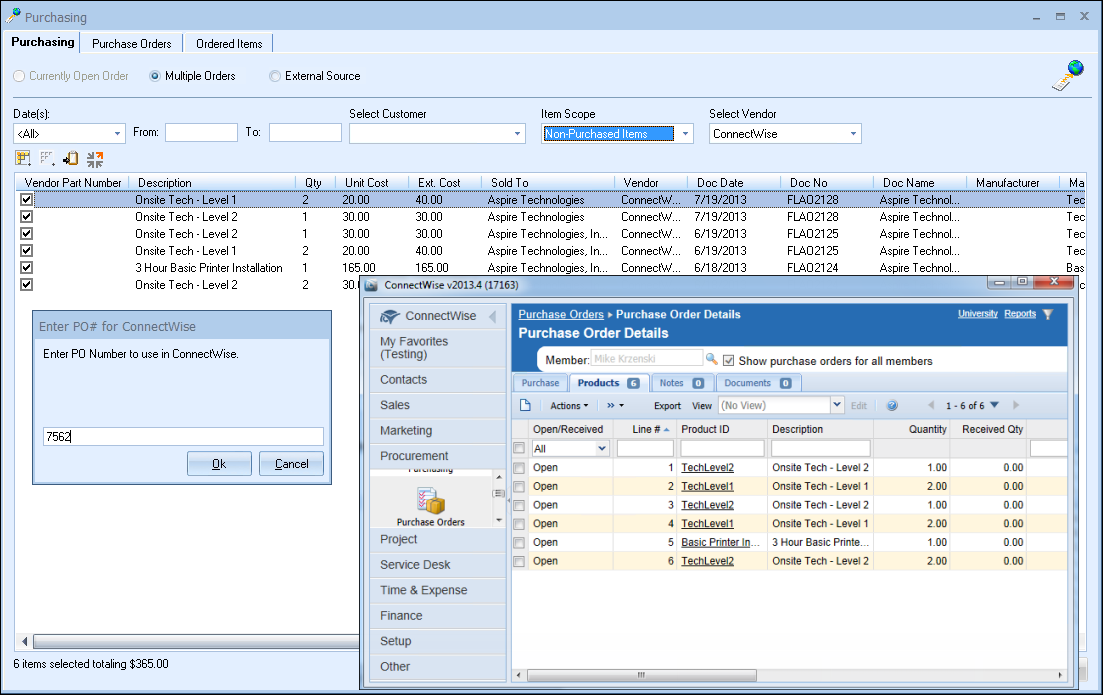Image resolution: width=1103 pixels, height=695 pixels.
Task: Check the select-all box in ConnectWise filter row
Action: coord(519,448)
